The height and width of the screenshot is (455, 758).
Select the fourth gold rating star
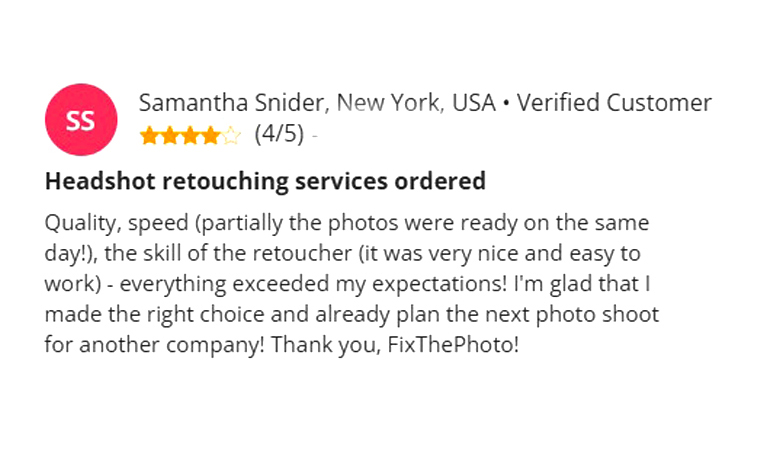pyautogui.click(x=210, y=135)
